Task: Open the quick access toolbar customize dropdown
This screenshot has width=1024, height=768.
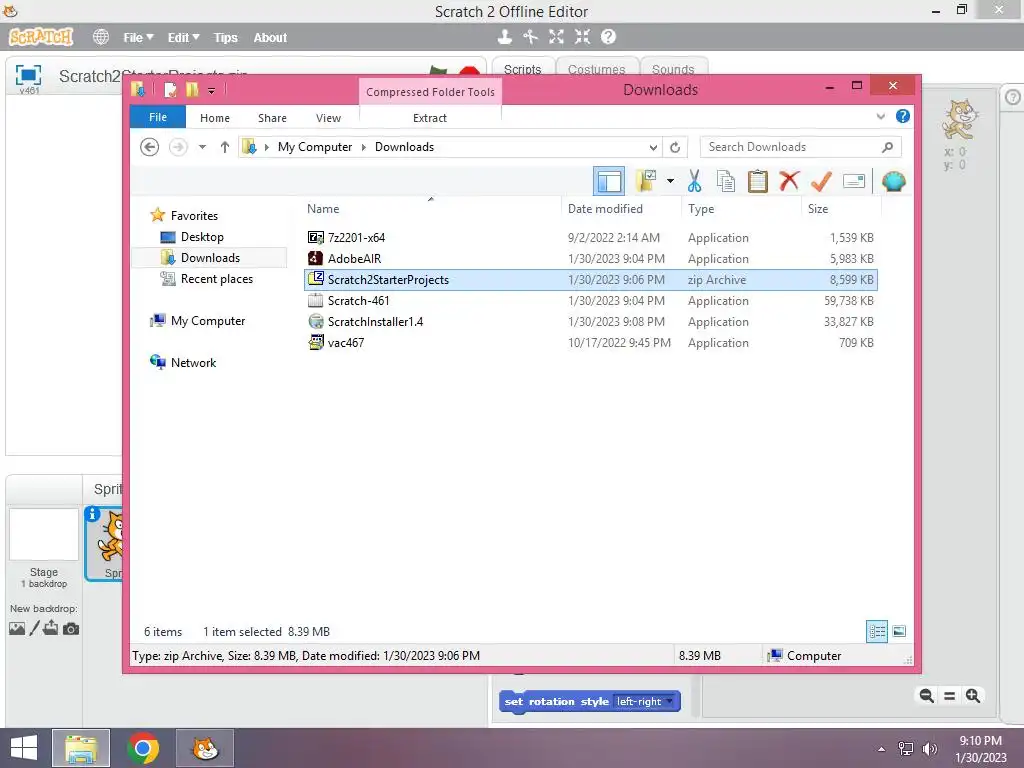Action: click(212, 91)
